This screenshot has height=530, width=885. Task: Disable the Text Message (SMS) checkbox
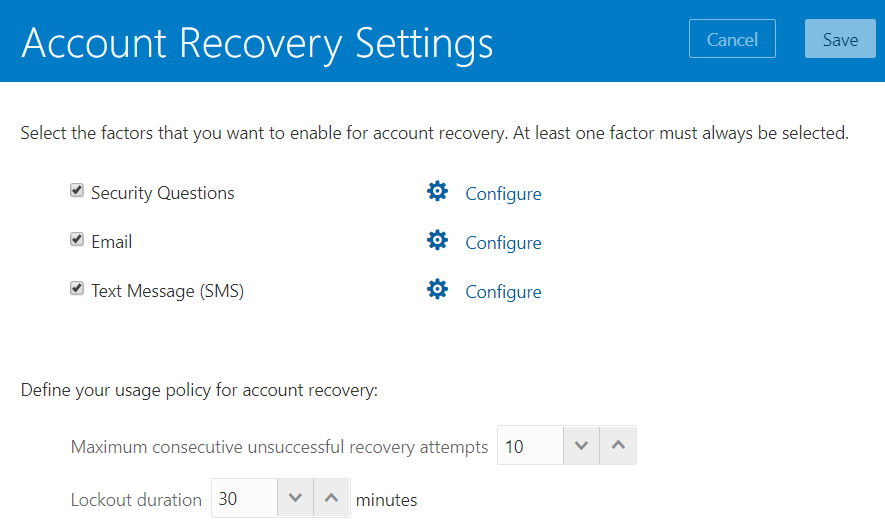(x=77, y=289)
